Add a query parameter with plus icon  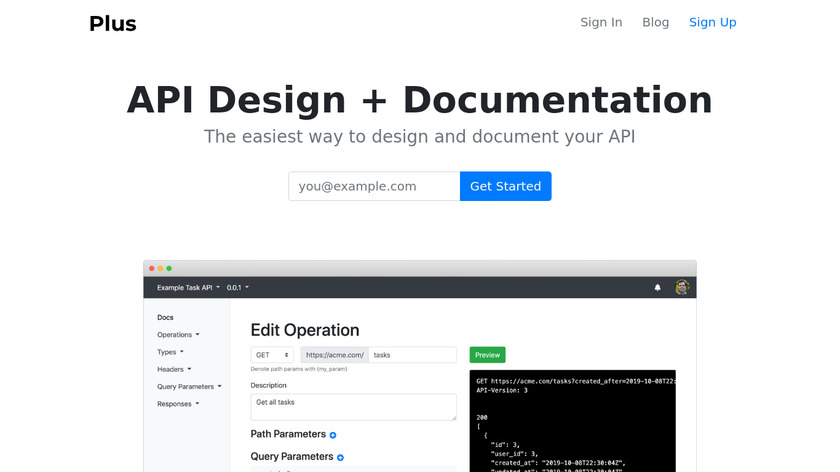340,458
